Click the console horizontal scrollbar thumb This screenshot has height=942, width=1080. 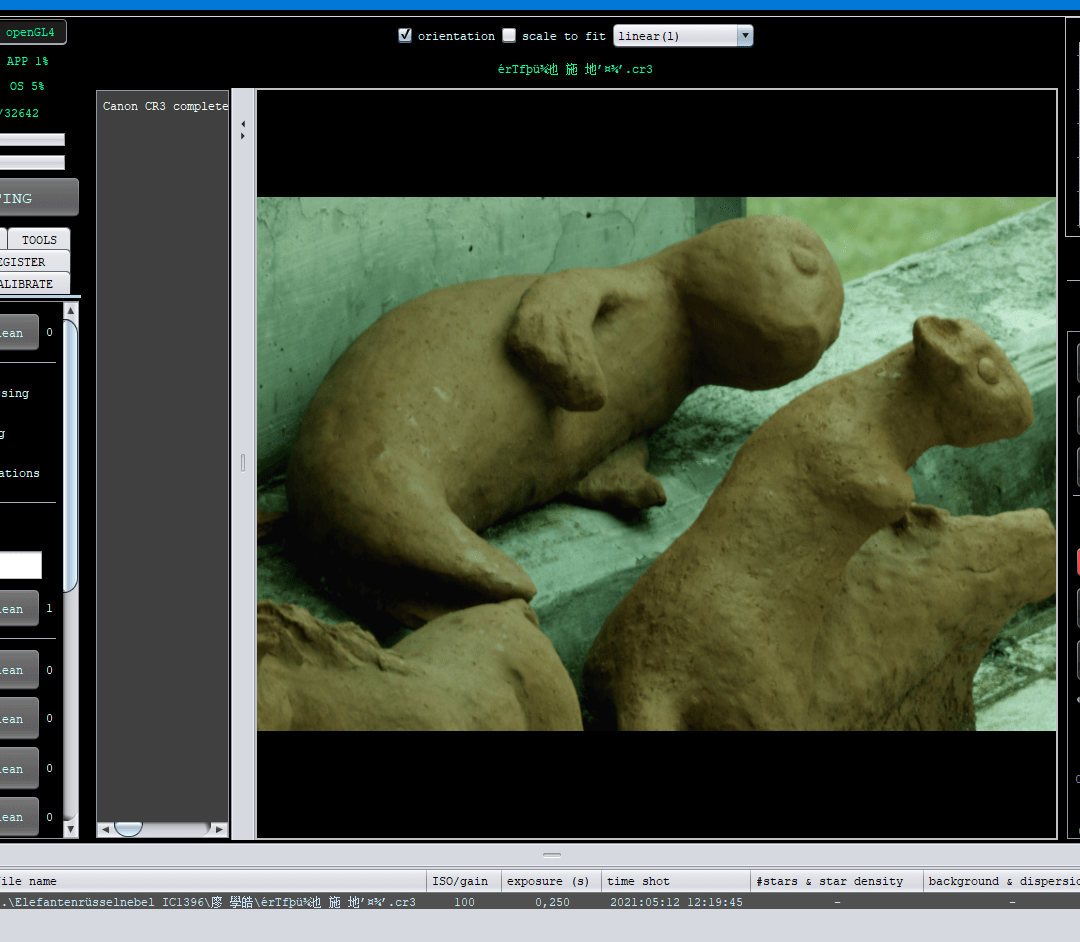pos(128,829)
